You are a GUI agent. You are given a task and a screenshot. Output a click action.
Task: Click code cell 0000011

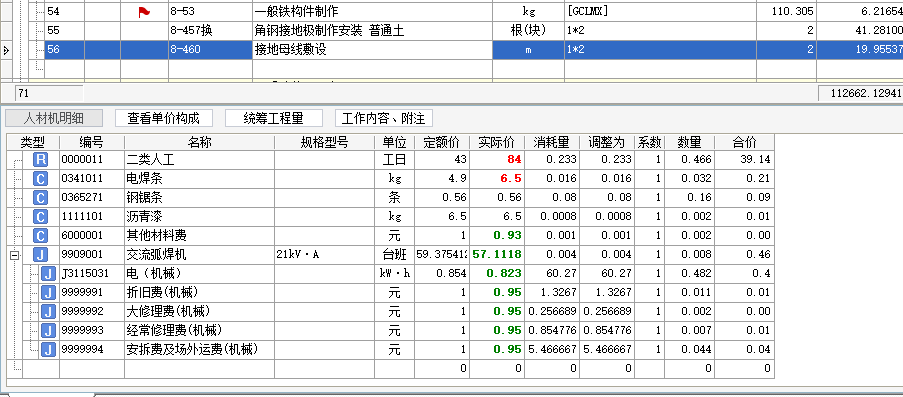(92, 160)
